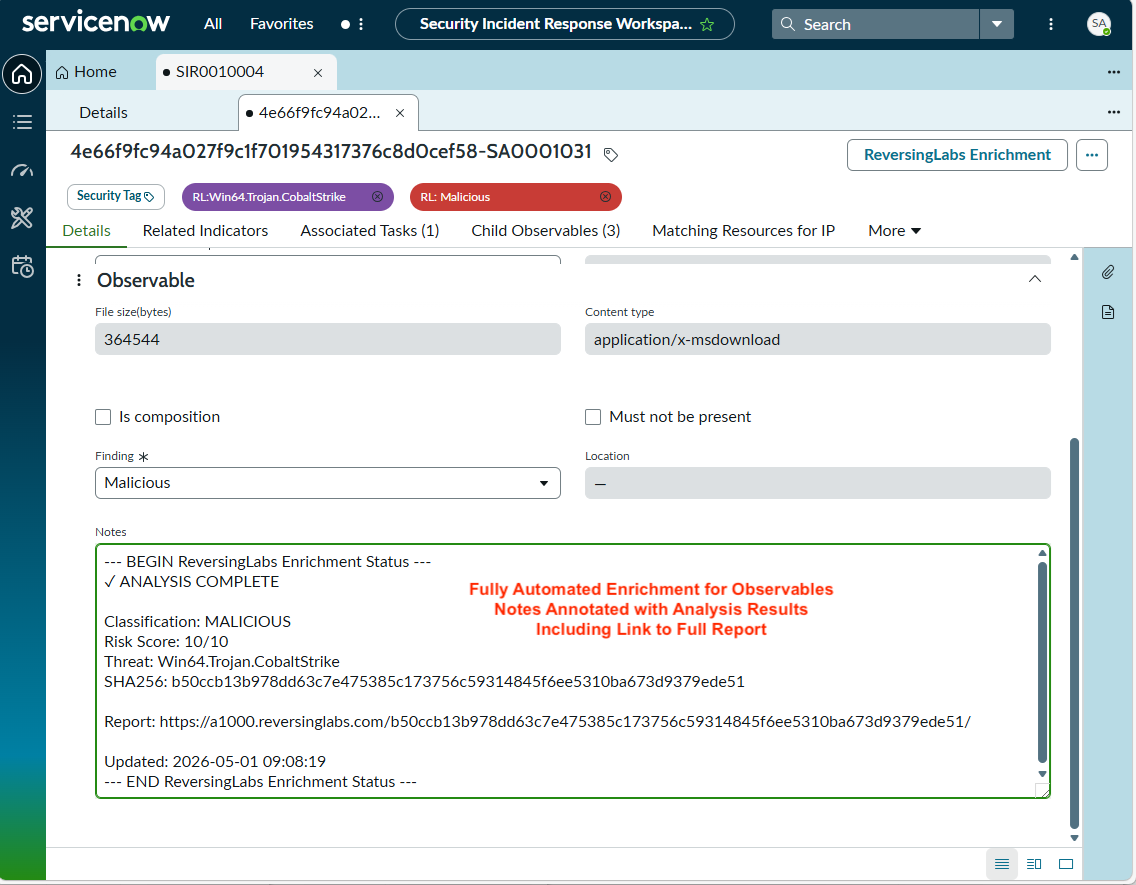The height and width of the screenshot is (885, 1136).
Task: Click the tag icon beside the record title
Action: (x=611, y=154)
